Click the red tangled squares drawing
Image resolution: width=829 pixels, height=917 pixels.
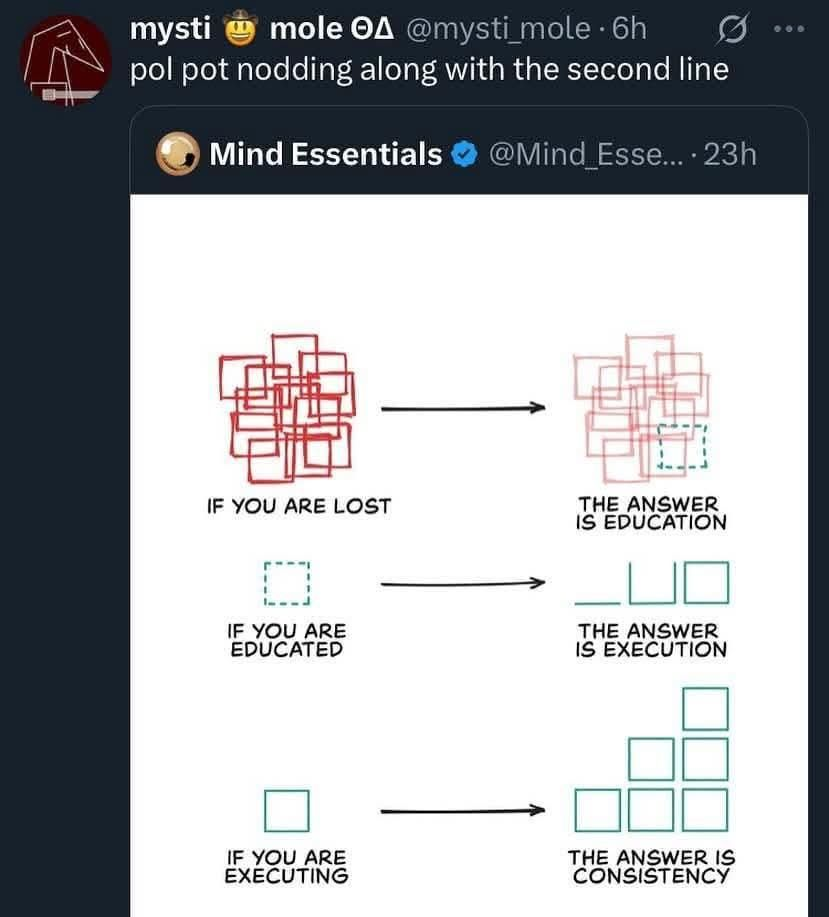pos(286,408)
